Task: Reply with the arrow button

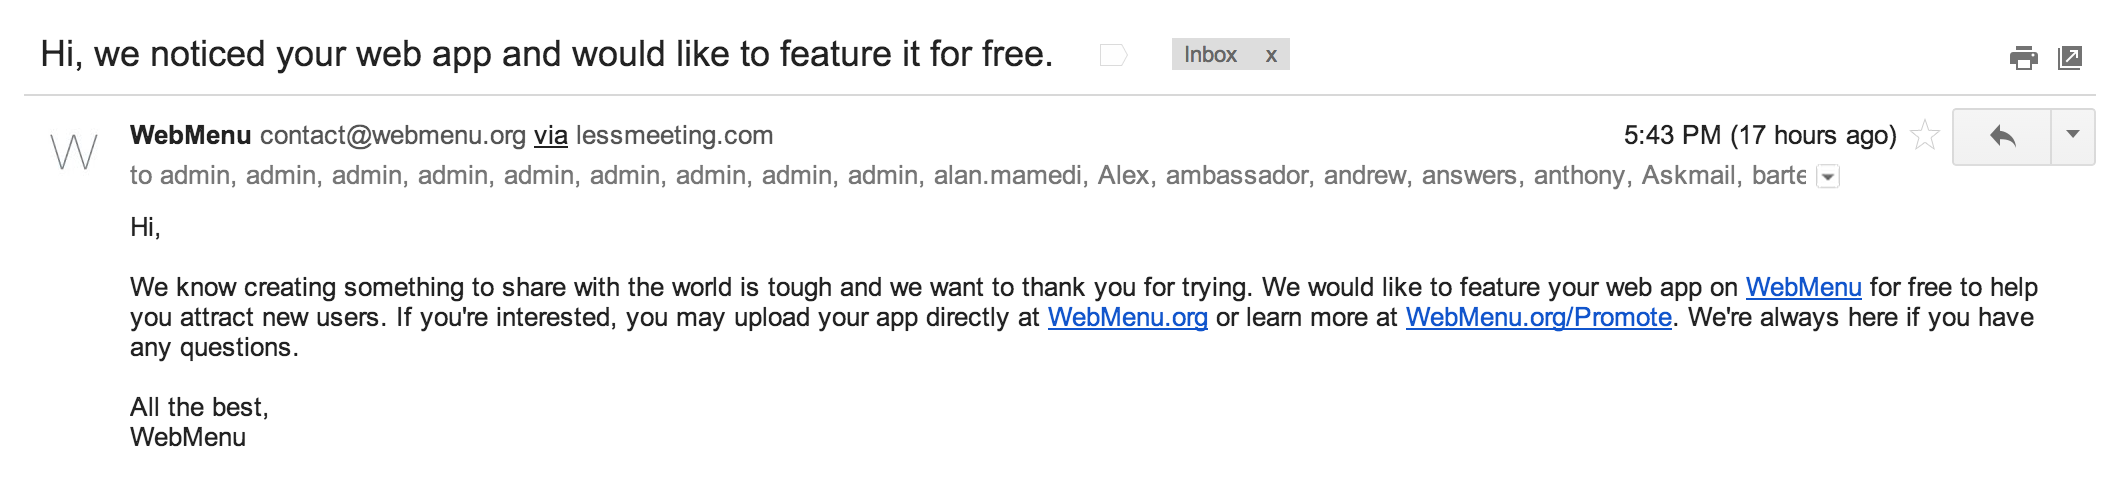Action: tap(2002, 136)
